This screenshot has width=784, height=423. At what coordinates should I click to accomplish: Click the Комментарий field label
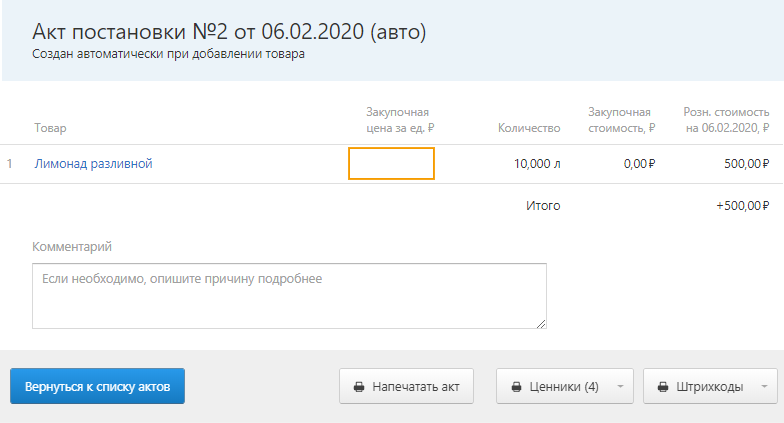point(72,246)
